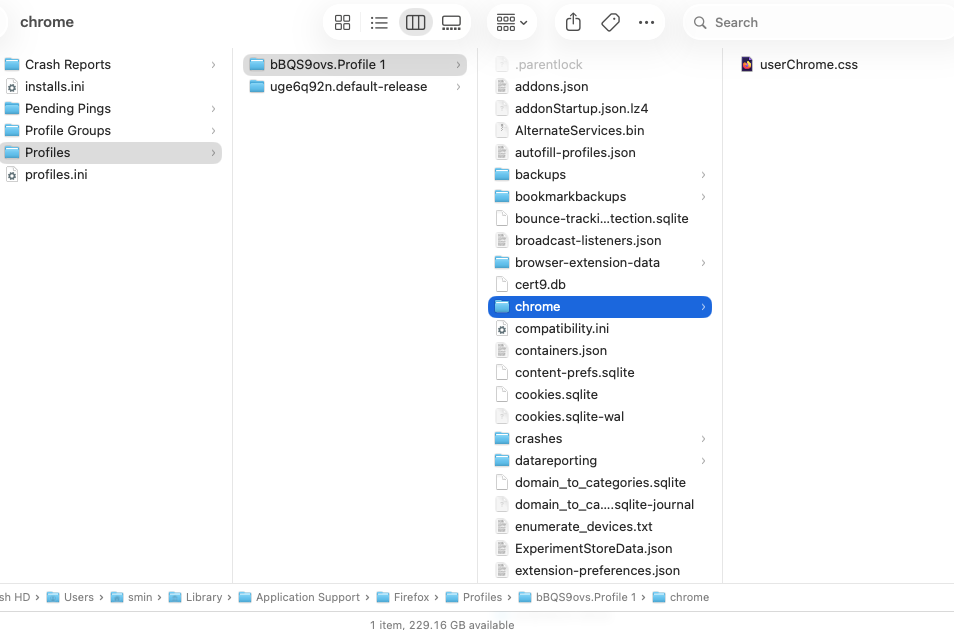Switch to icon view in toolbar

(x=342, y=22)
